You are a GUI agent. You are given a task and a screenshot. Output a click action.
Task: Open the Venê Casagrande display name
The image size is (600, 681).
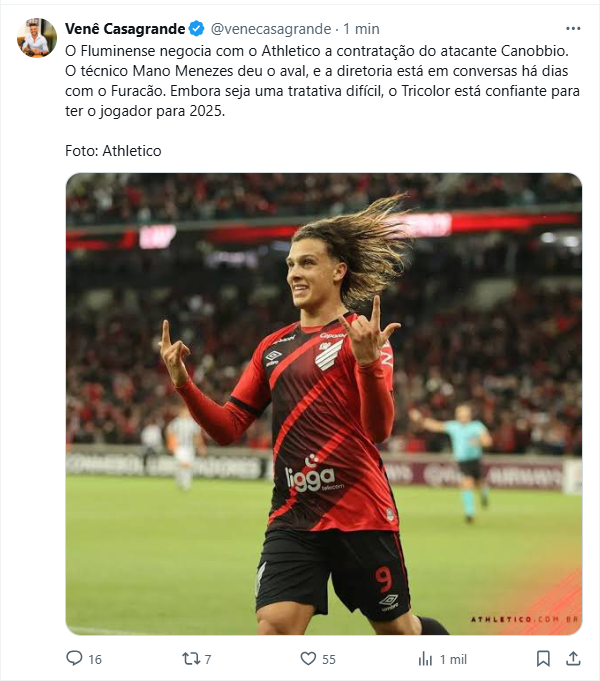[x=125, y=29]
